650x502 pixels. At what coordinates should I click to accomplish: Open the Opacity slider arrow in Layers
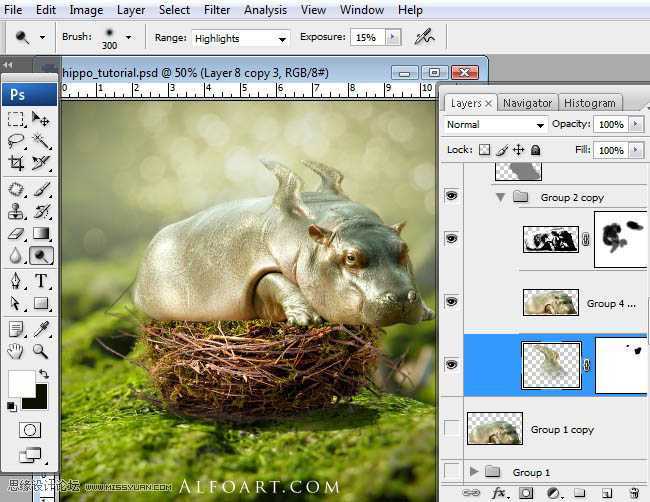click(x=636, y=125)
